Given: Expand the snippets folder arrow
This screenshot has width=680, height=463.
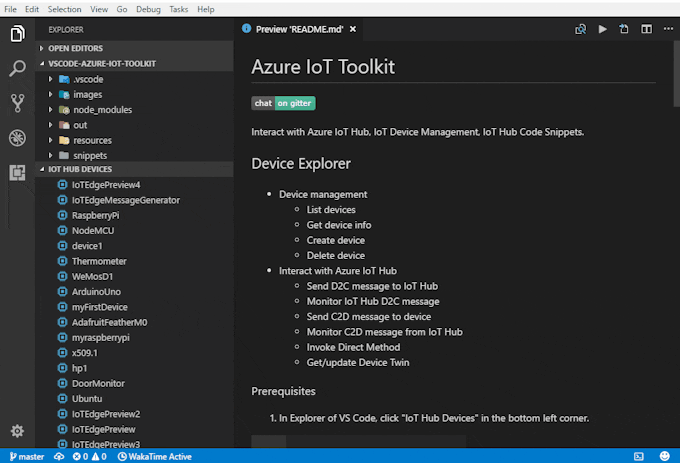Looking at the screenshot, I should [50, 155].
